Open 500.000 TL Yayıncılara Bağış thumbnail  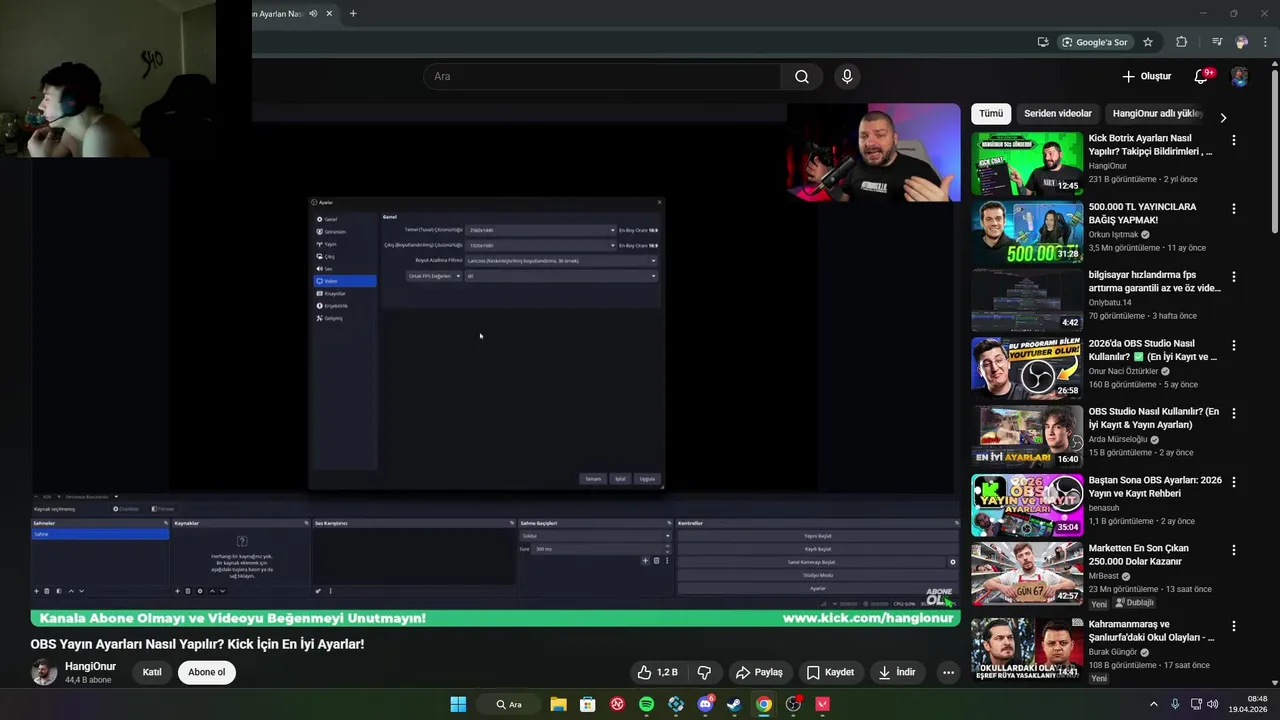coord(1027,232)
